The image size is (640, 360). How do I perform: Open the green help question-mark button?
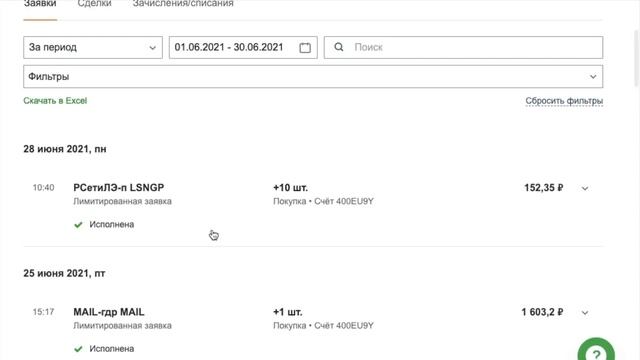click(x=596, y=350)
